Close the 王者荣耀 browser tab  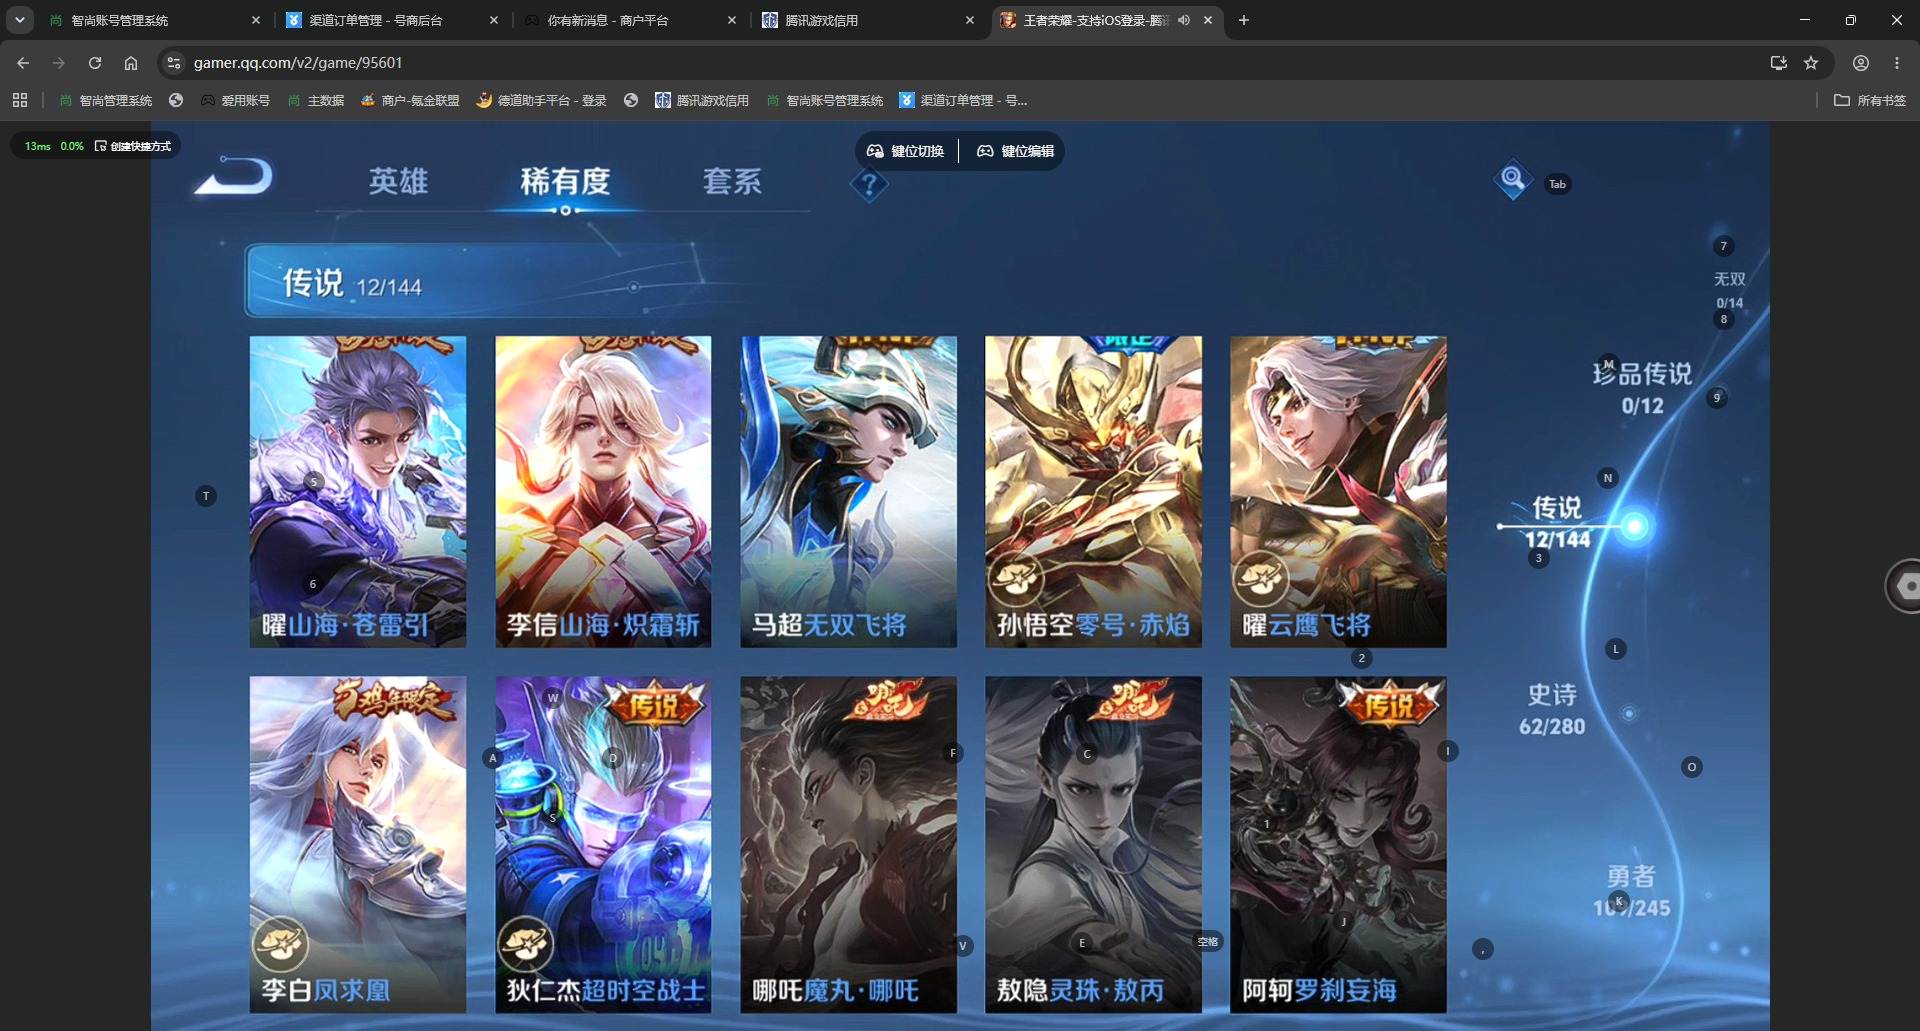coord(1208,20)
